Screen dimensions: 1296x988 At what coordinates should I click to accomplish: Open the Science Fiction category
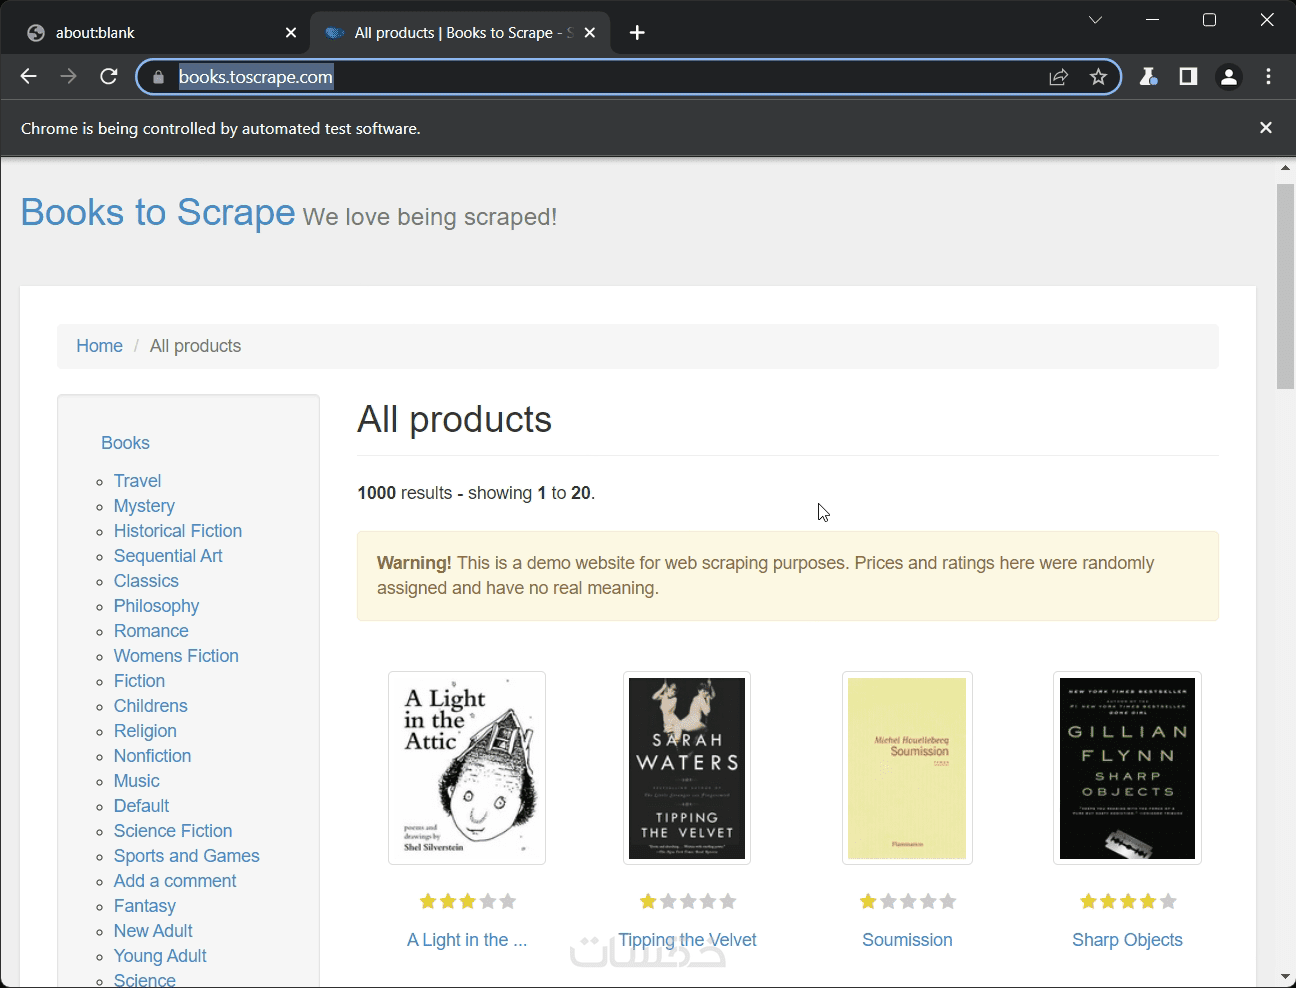[173, 831]
